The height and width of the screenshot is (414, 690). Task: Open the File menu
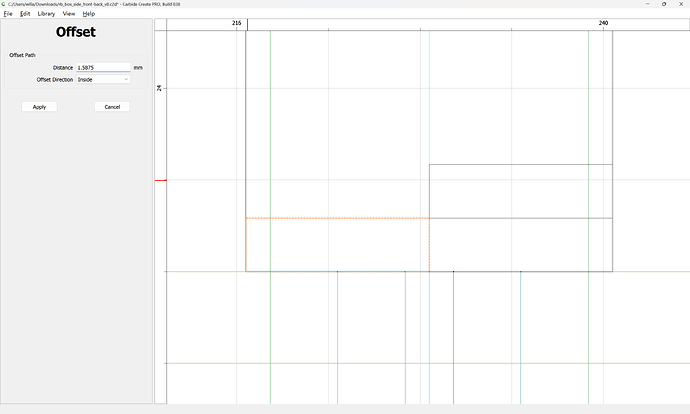tap(8, 14)
